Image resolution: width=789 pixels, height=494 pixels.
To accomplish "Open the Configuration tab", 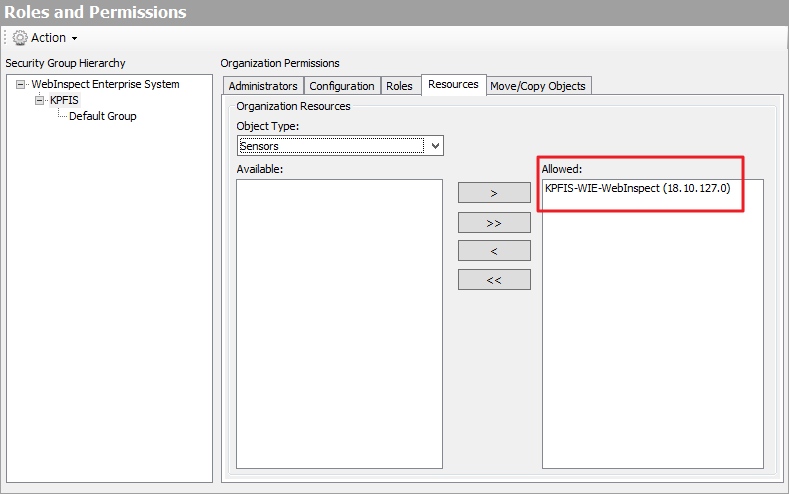I will [x=341, y=86].
